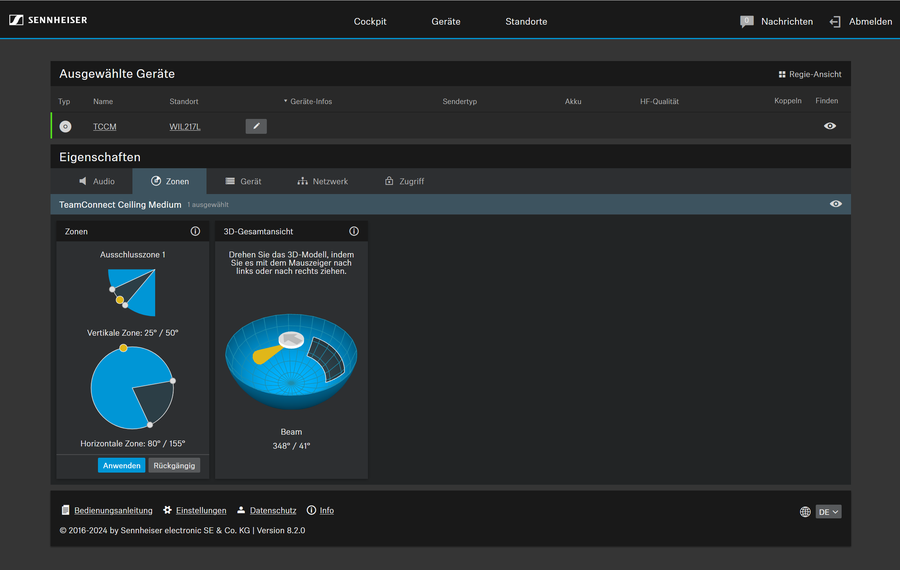
Task: Open the WIL217L location link
Action: [x=185, y=127]
